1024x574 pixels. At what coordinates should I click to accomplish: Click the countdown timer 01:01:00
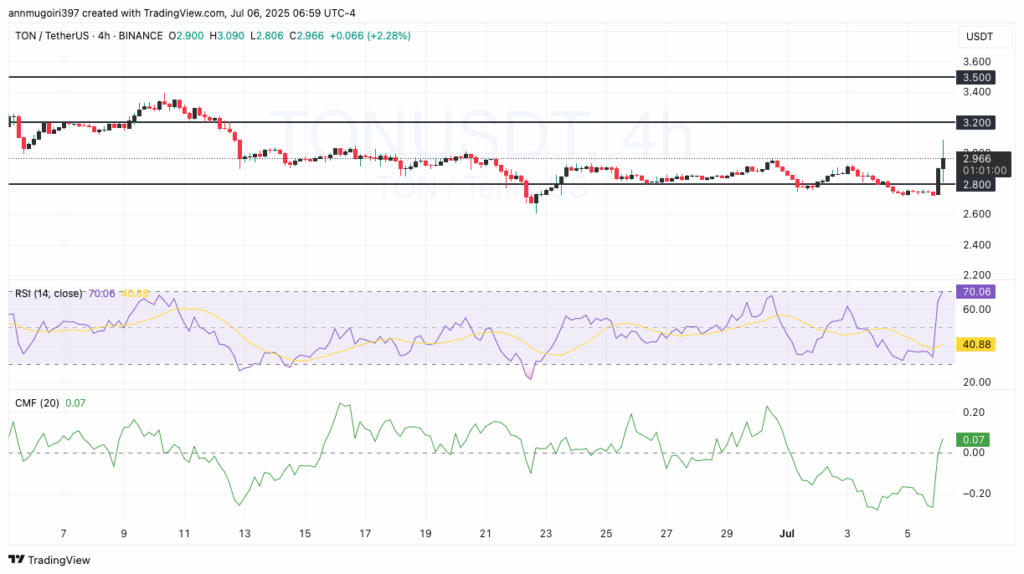tap(985, 170)
